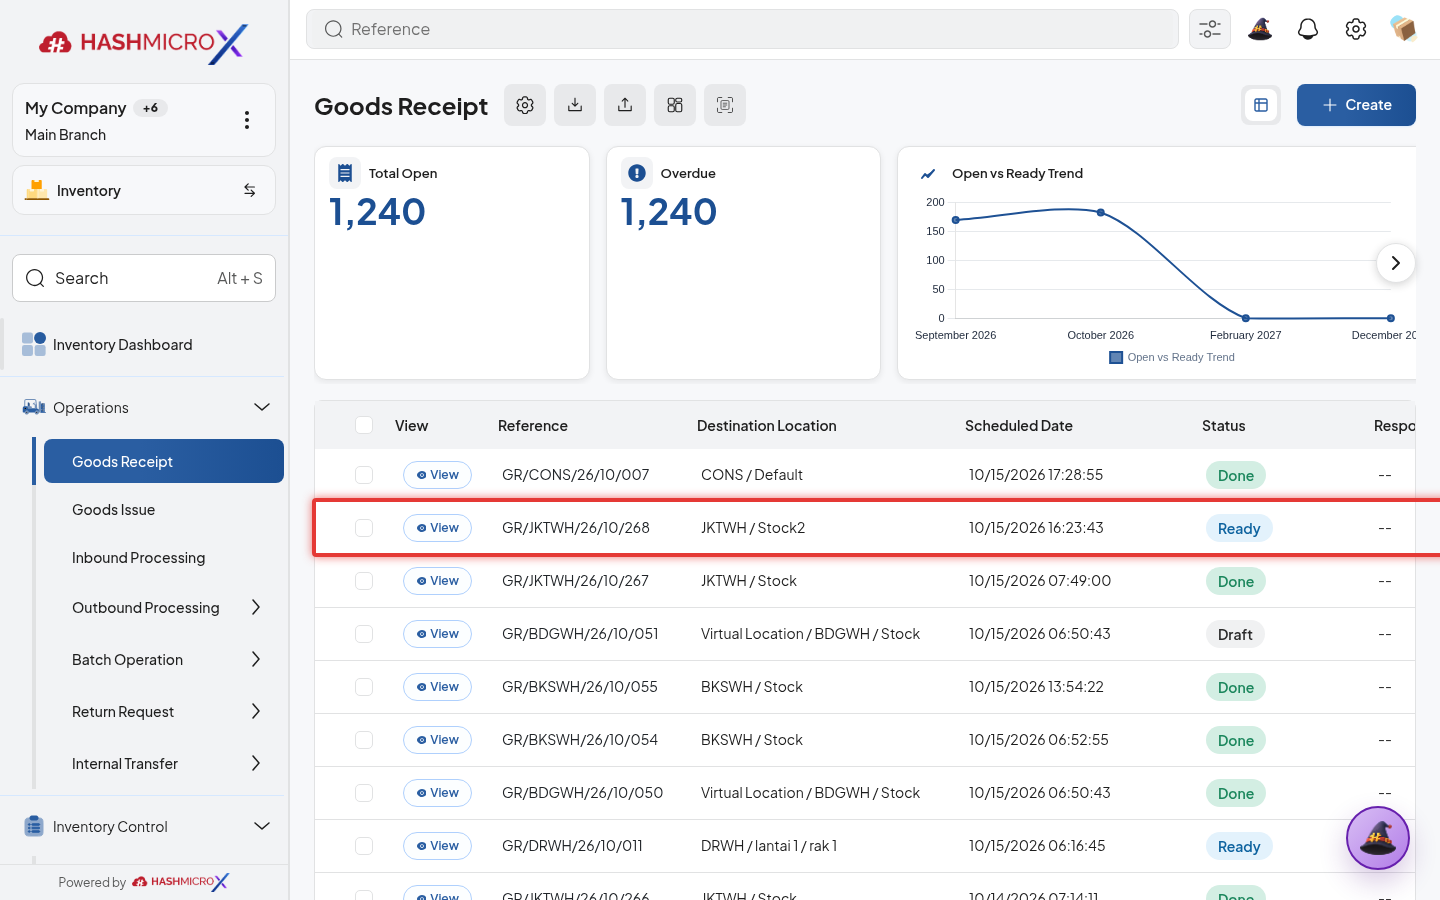View receipt GR/DRWH/26/10/011

[x=437, y=846]
